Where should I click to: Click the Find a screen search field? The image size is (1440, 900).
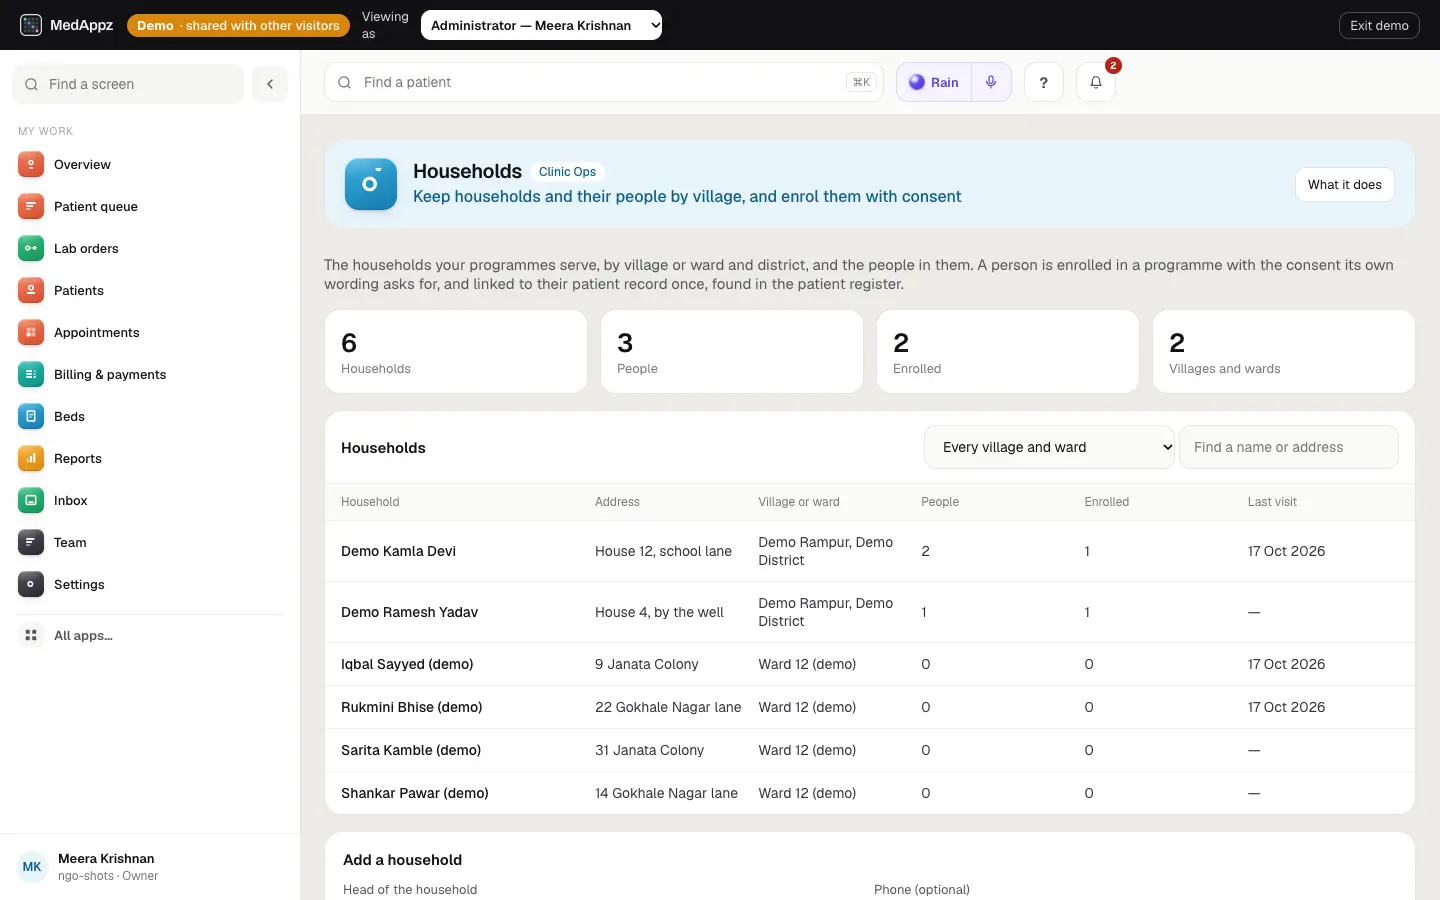[x=128, y=84]
